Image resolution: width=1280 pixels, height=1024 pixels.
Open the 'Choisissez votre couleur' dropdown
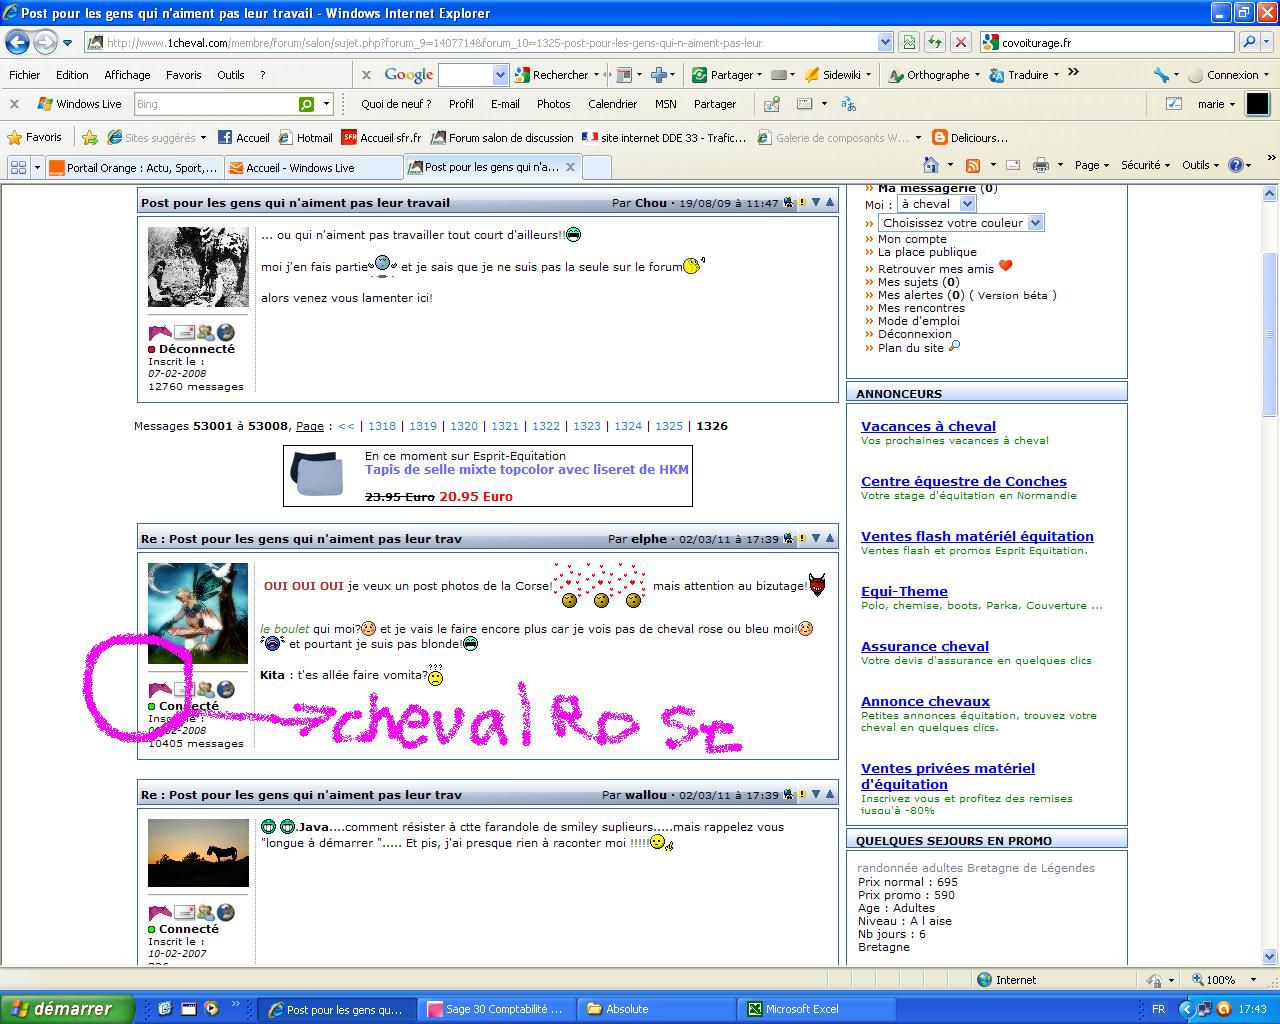pyautogui.click(x=960, y=223)
